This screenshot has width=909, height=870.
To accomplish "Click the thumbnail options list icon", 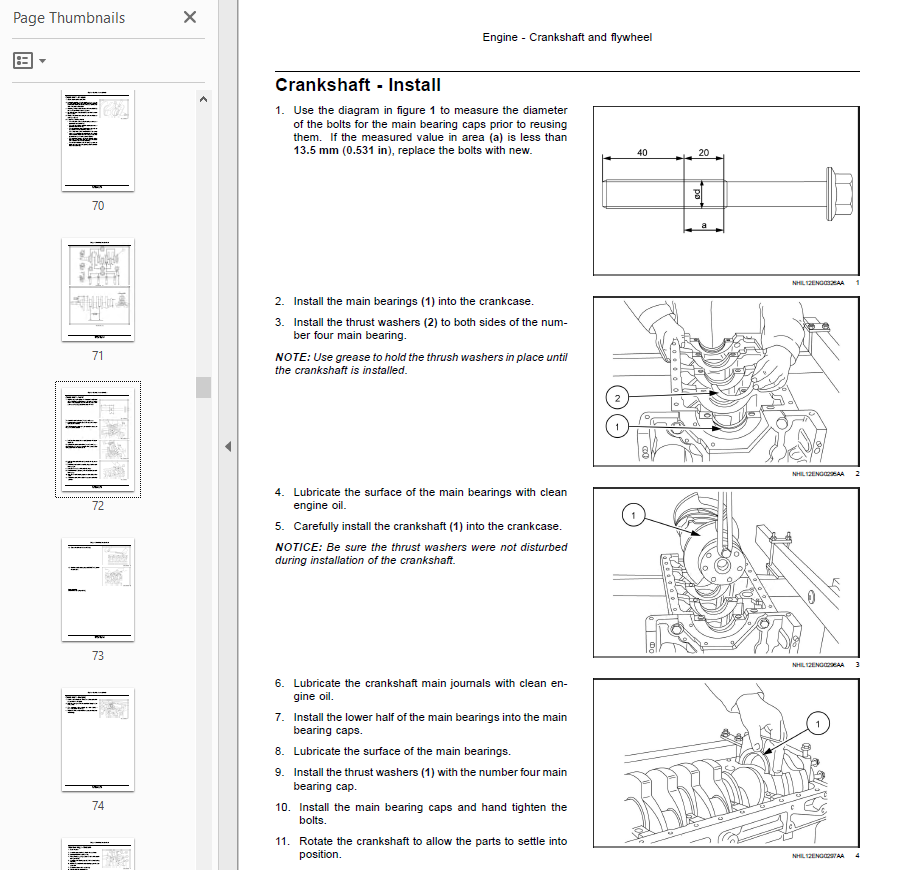I will click(23, 61).
